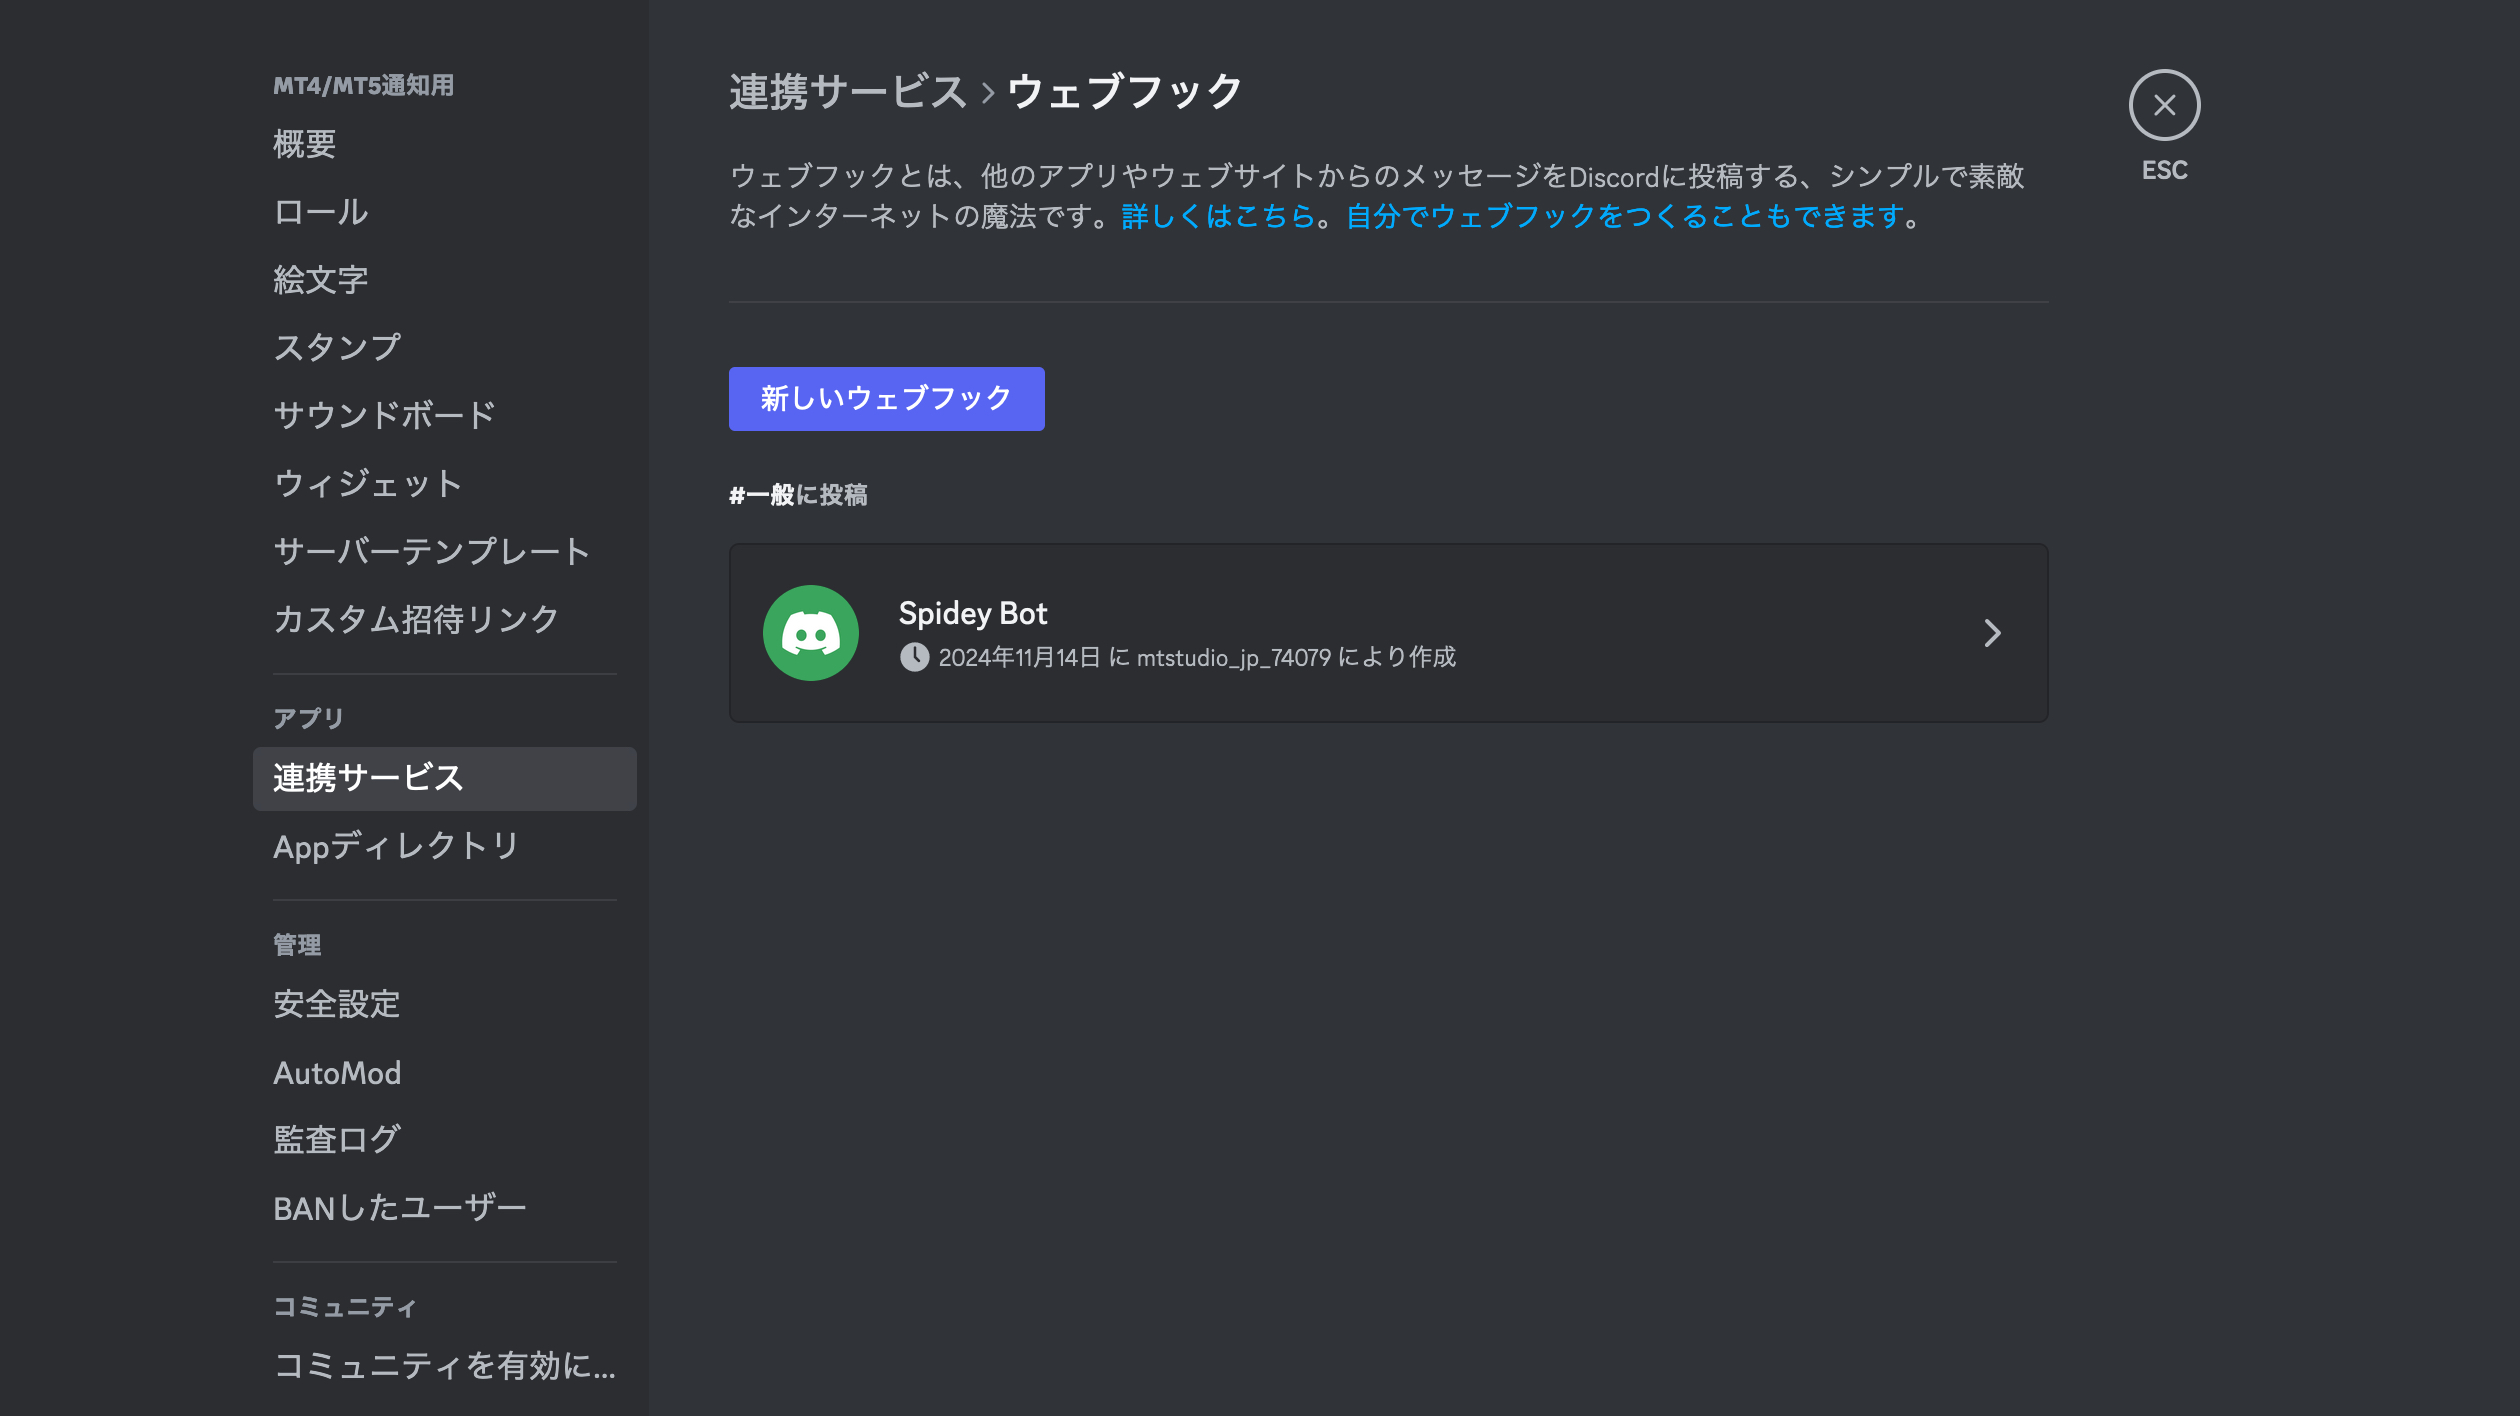The height and width of the screenshot is (1416, 2520).
Task: Select 概要 in the sidebar
Action: [304, 145]
